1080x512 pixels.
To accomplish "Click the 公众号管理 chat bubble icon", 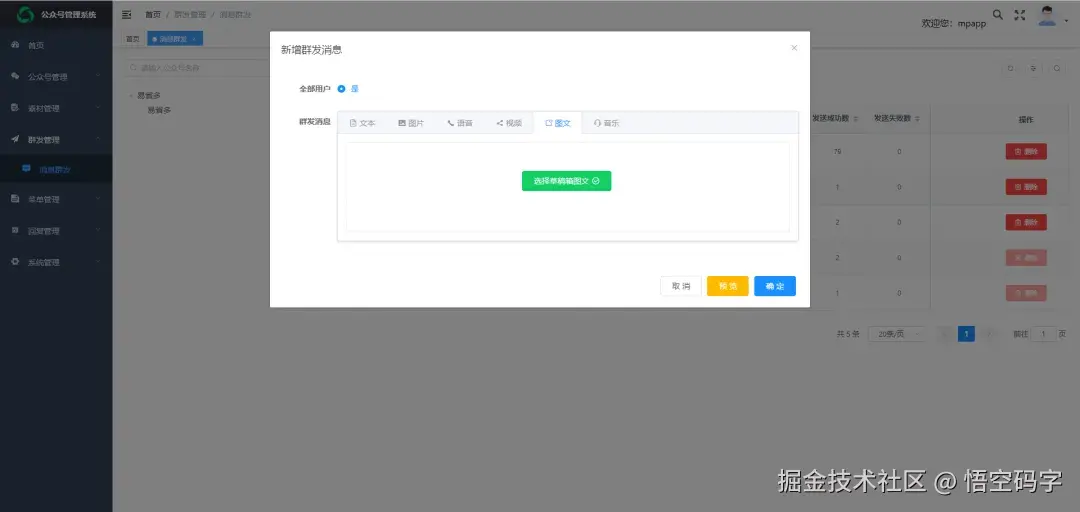I will [15, 76].
